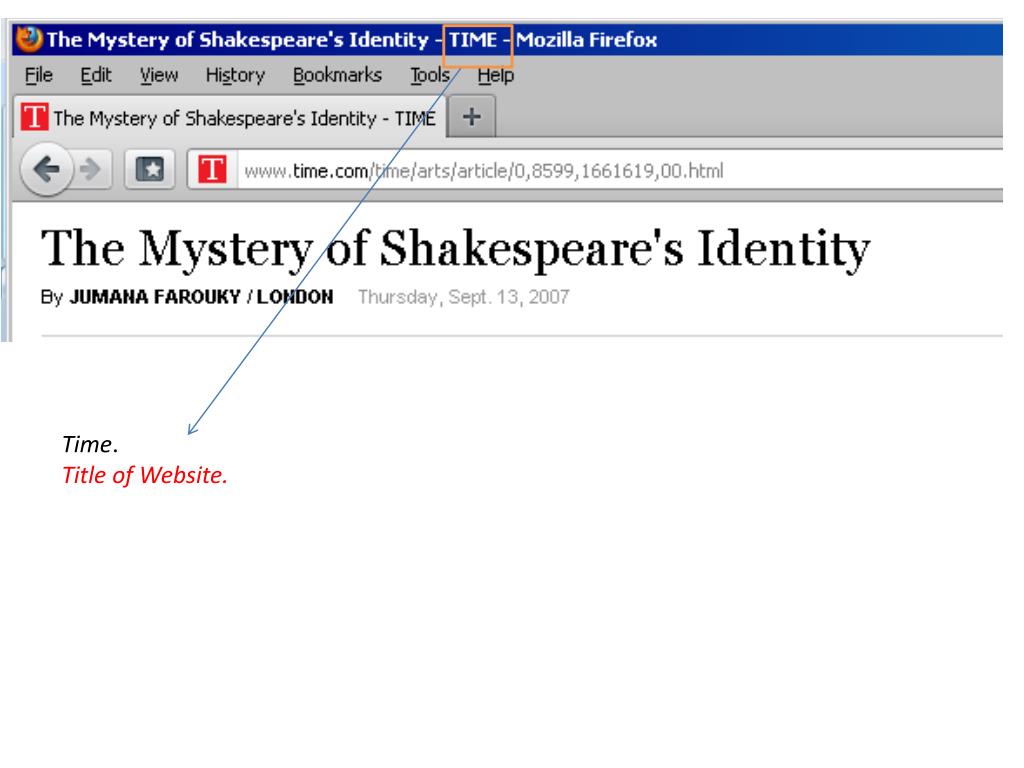
Task: Click the italic Time. caption text
Action: [x=90, y=444]
